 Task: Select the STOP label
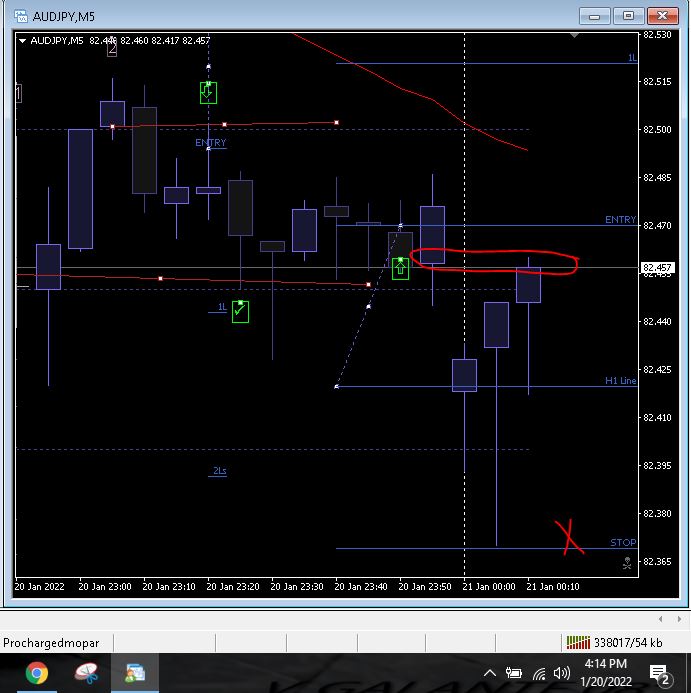point(623,542)
